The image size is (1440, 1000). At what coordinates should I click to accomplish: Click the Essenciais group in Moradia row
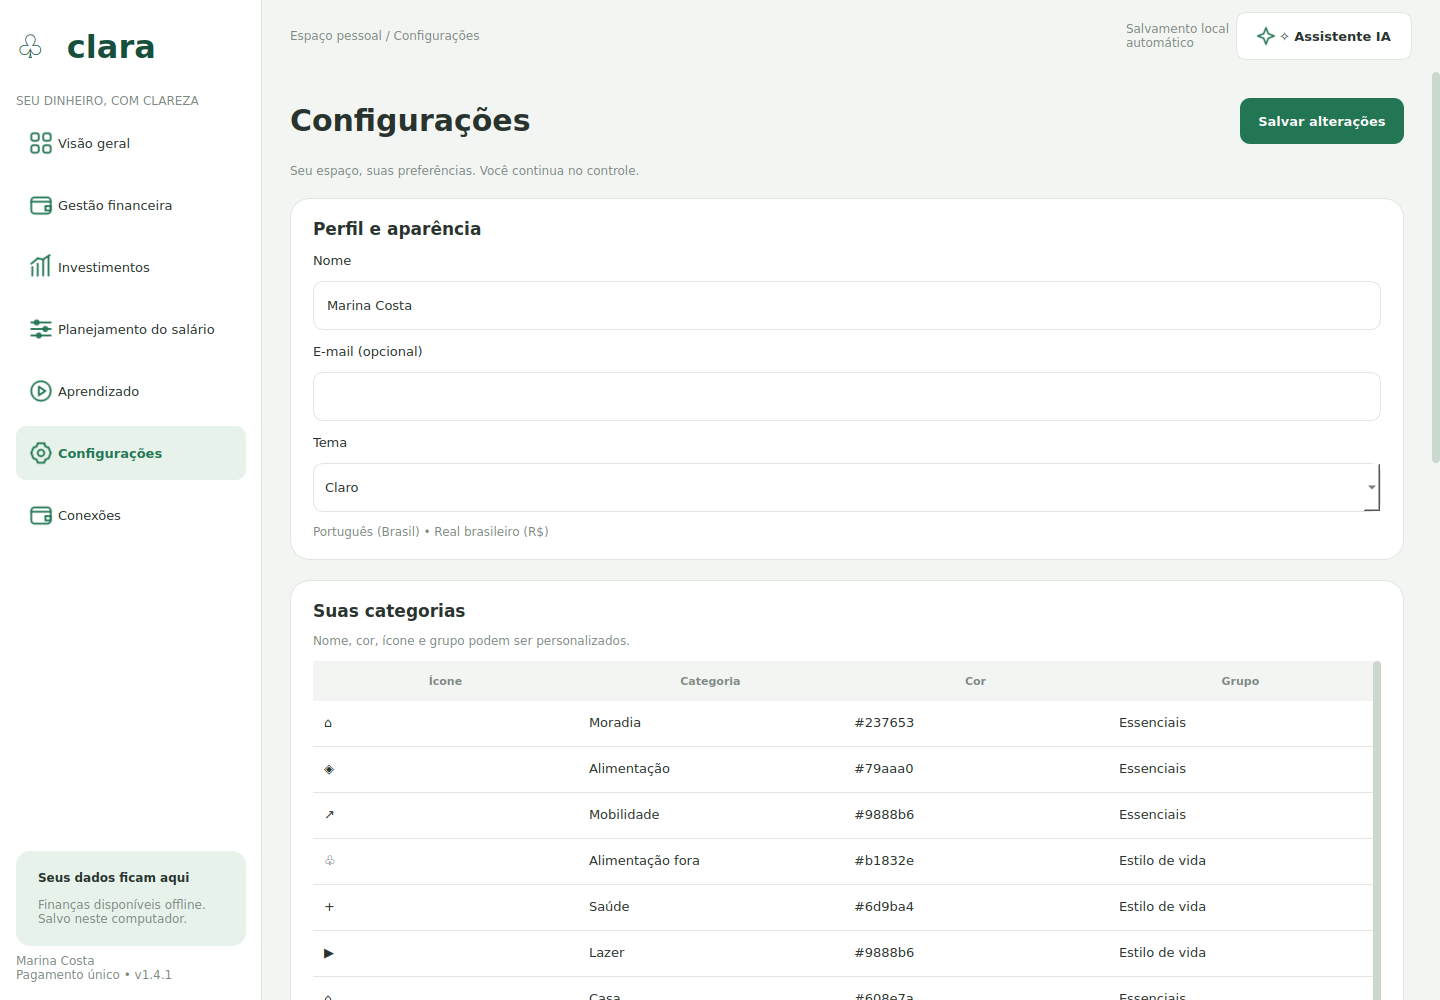pyautogui.click(x=1152, y=723)
